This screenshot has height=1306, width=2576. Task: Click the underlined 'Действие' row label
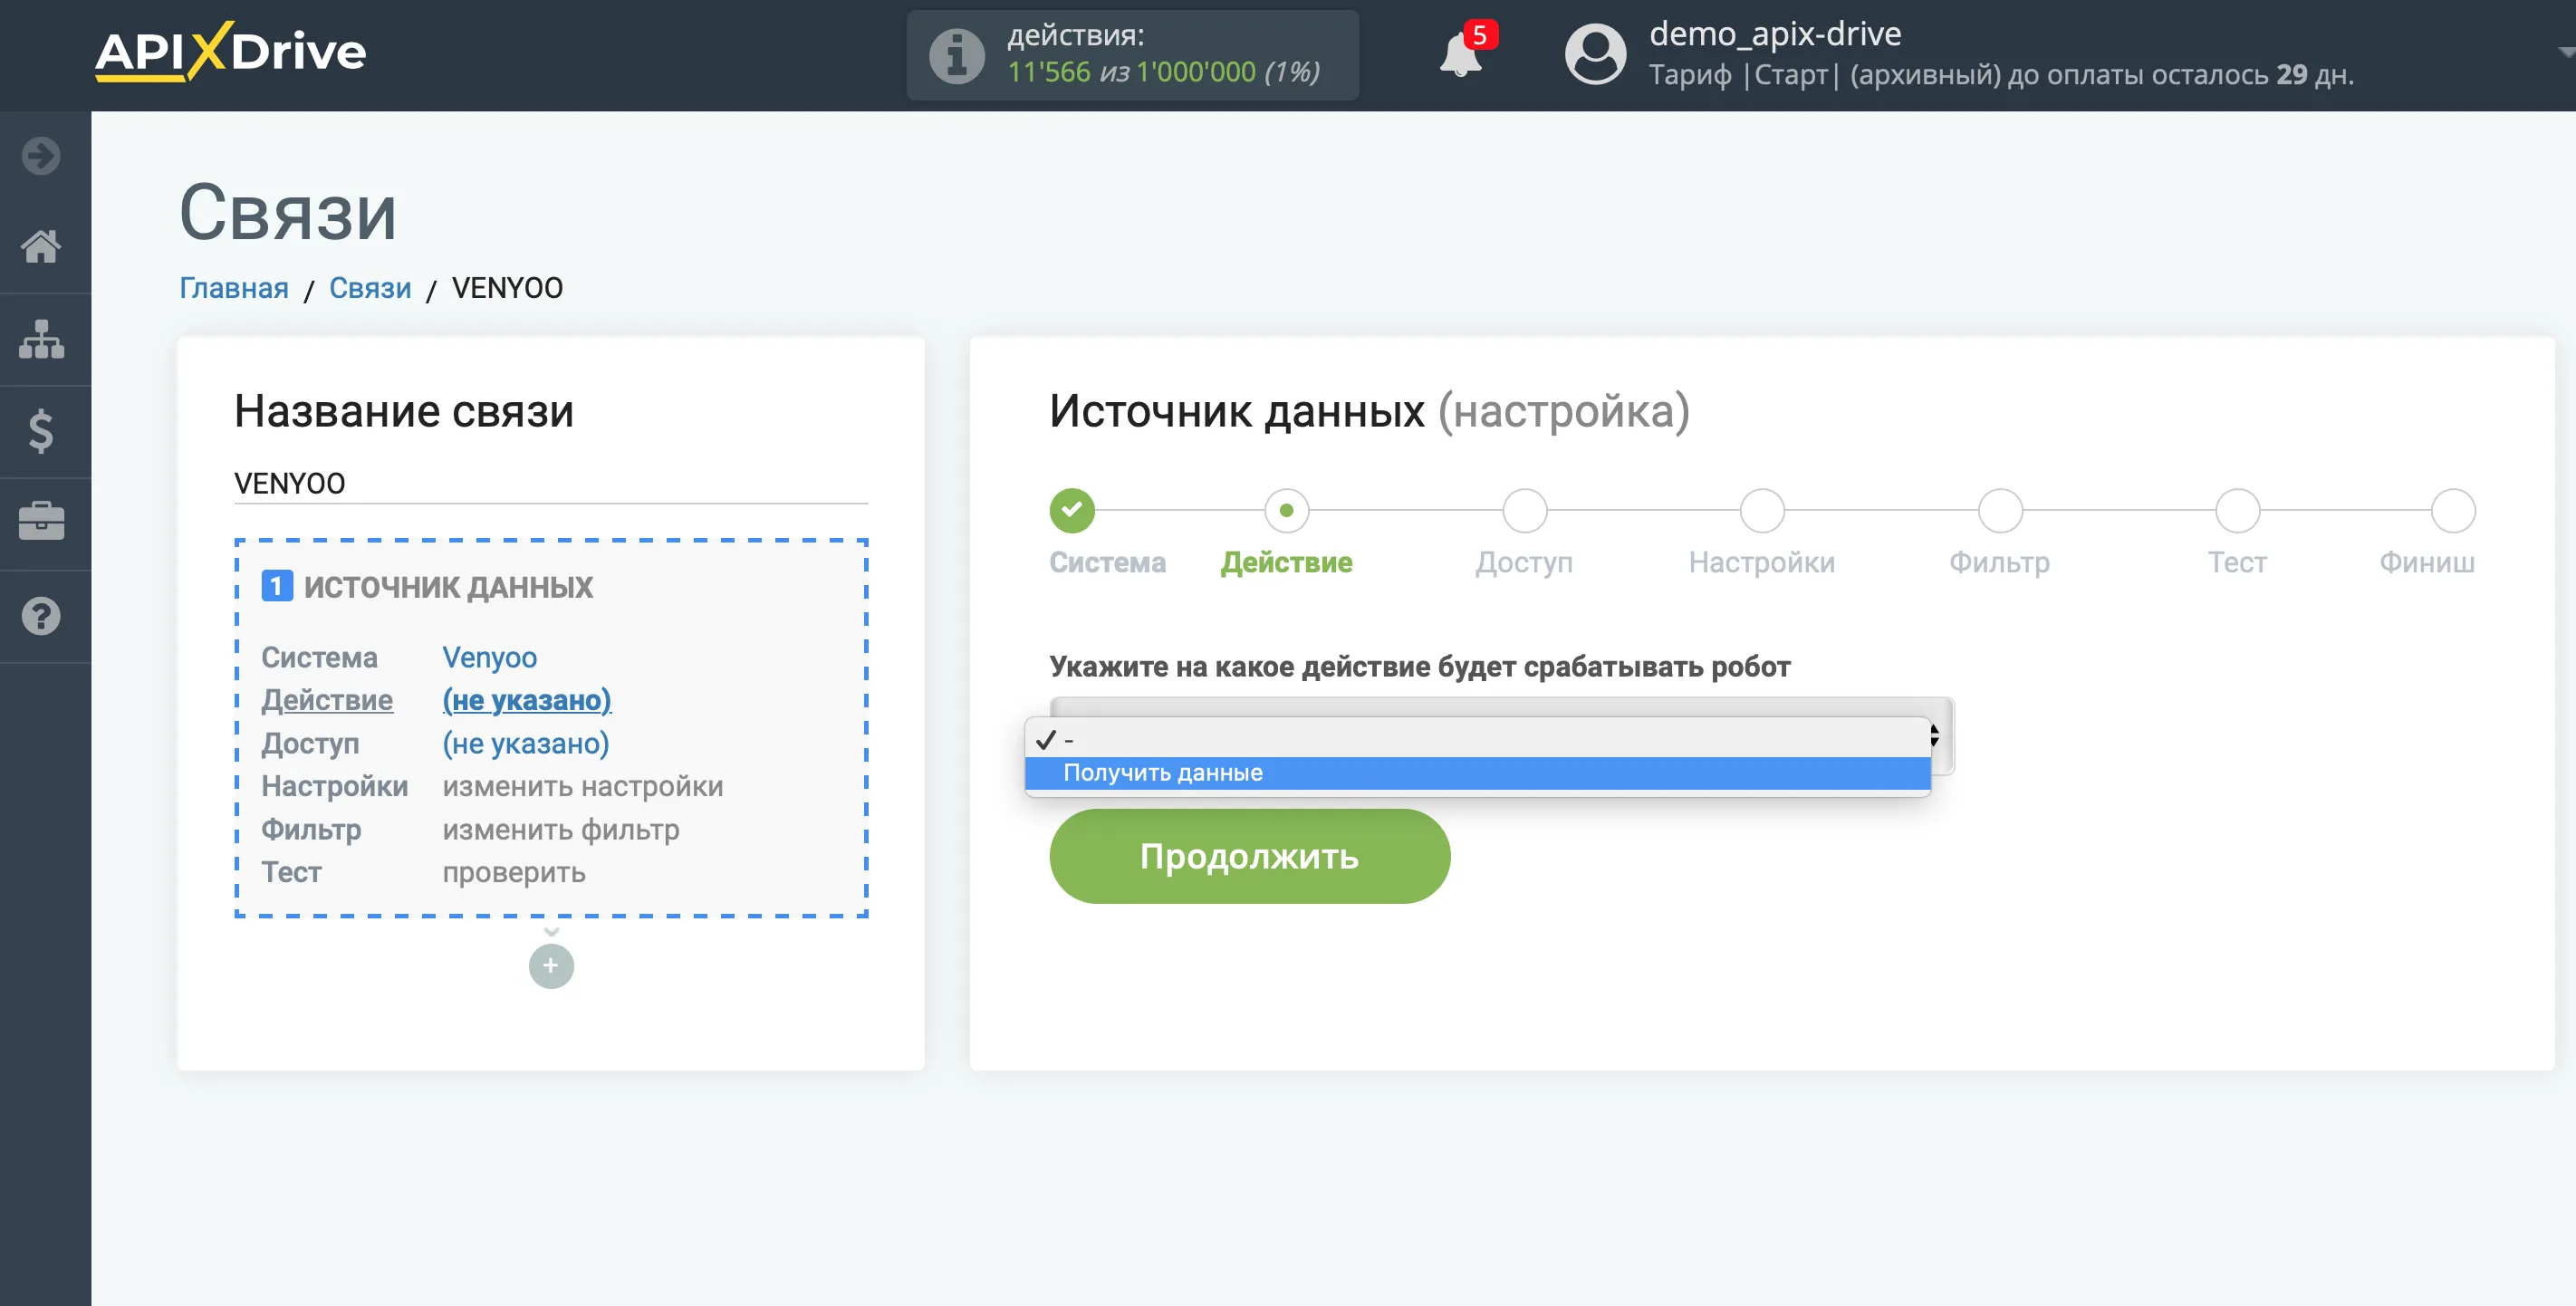[327, 700]
